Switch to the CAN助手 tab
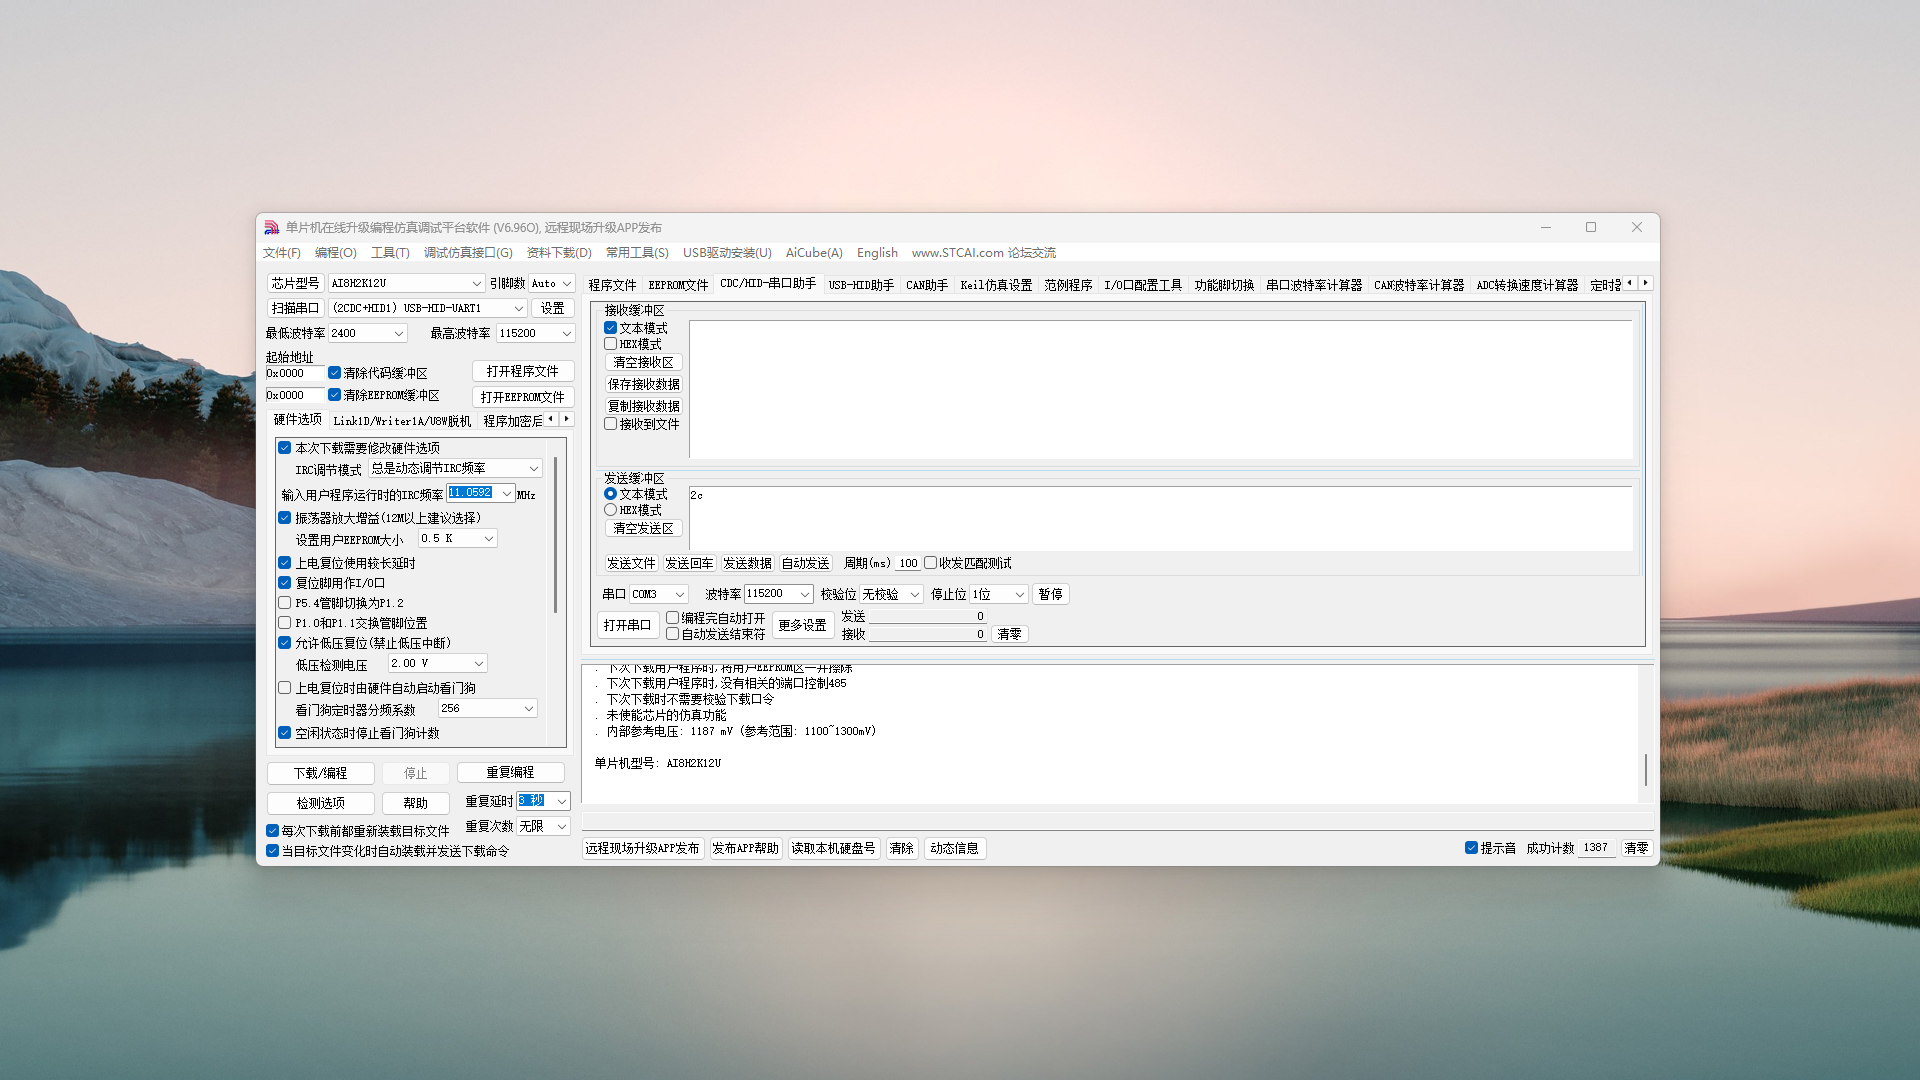The width and height of the screenshot is (1920, 1080). click(x=926, y=285)
